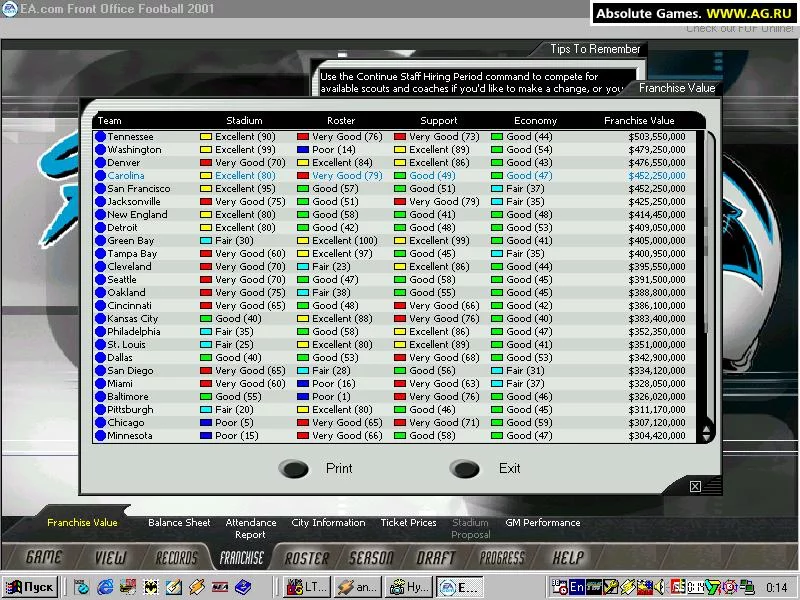Image resolution: width=800 pixels, height=600 pixels.
Task: Select the blue circle next to Minnesota
Action: 101,436
